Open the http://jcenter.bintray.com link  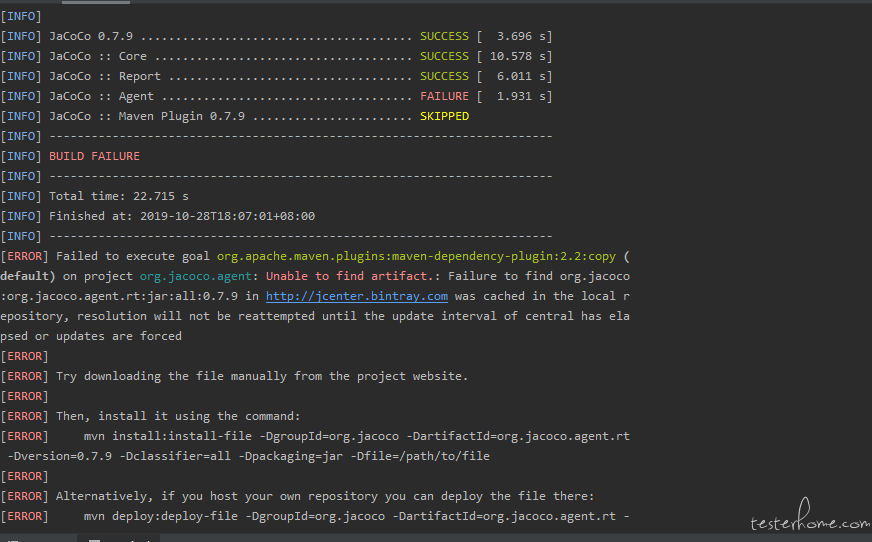click(356, 296)
